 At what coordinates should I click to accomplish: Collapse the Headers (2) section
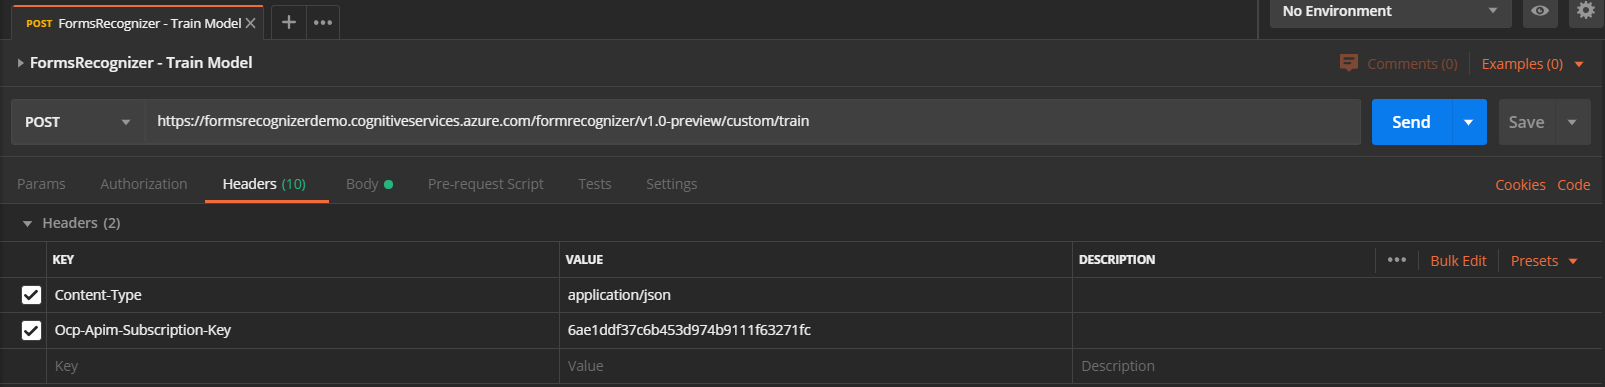click(x=27, y=224)
